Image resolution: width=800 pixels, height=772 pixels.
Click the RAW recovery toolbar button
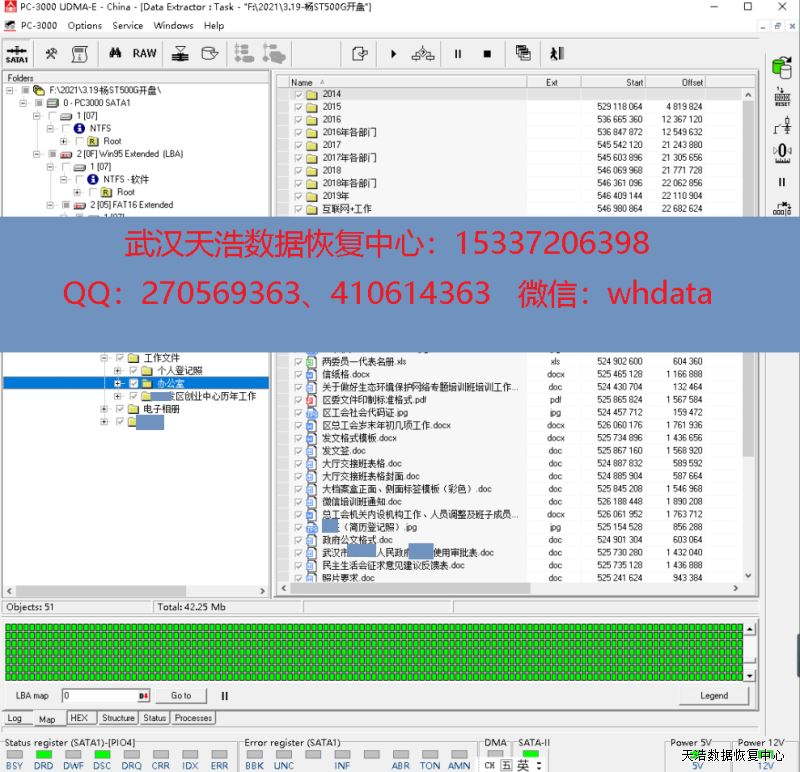[145, 54]
